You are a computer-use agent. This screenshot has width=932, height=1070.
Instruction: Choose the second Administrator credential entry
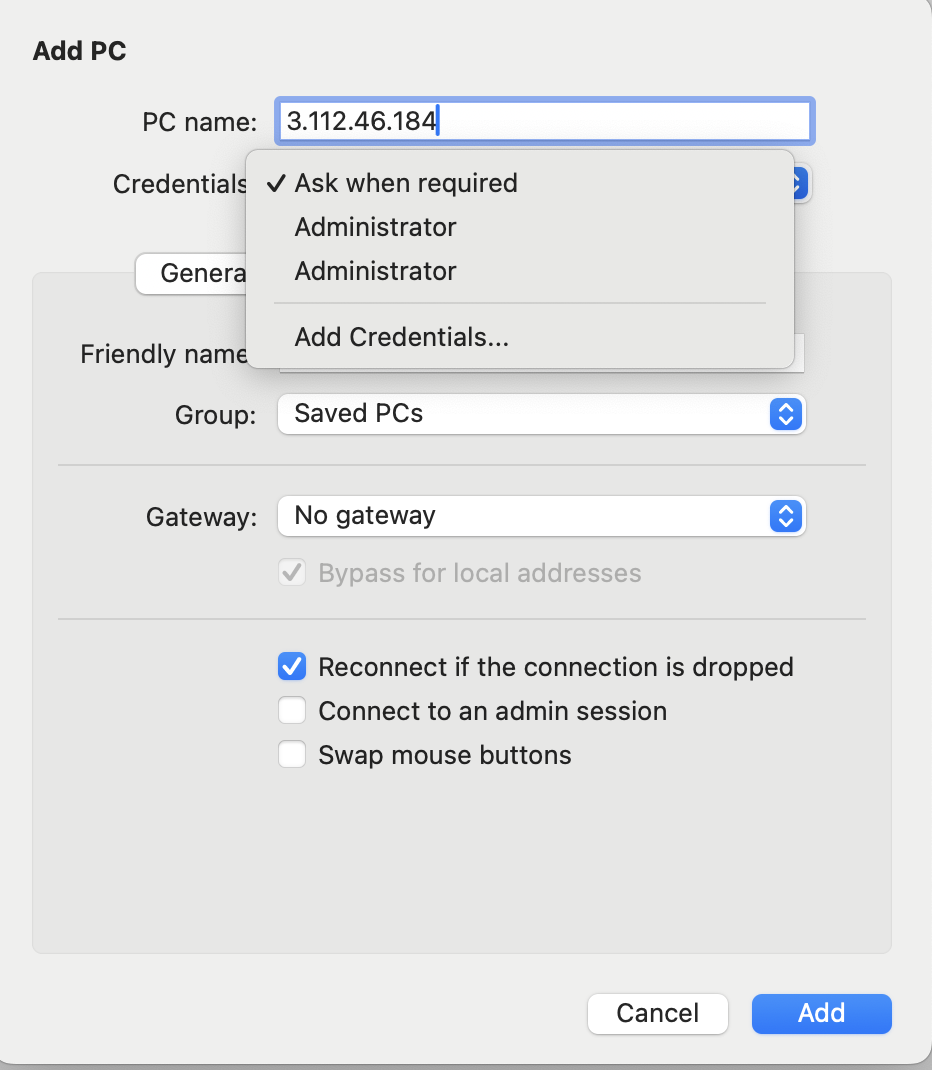click(x=375, y=271)
